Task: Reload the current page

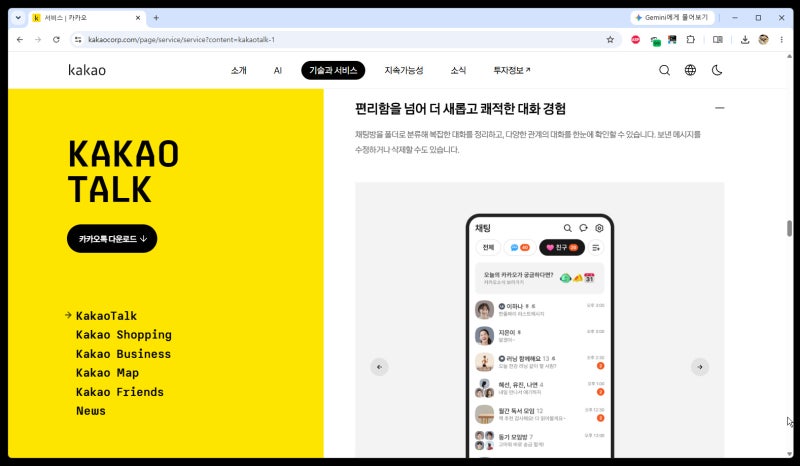Action: coord(56,39)
